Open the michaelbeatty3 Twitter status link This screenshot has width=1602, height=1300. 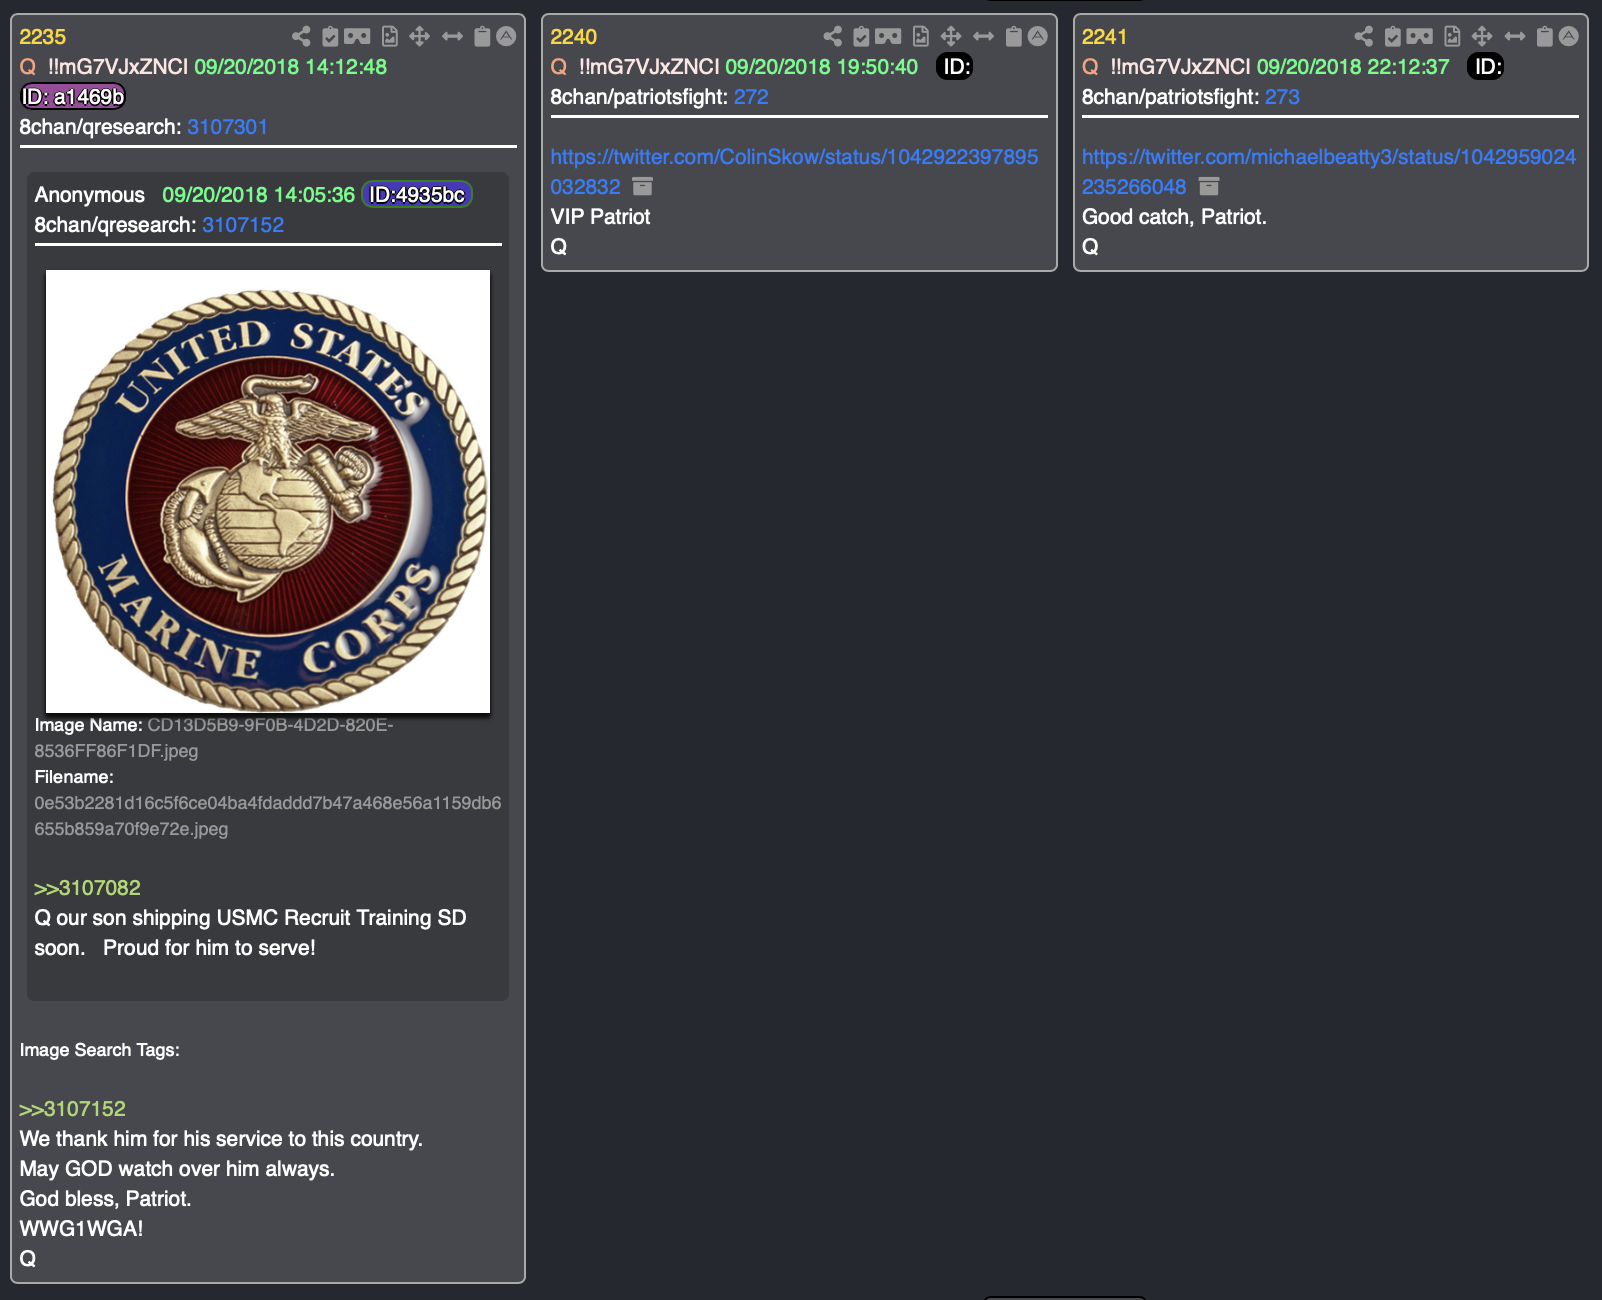(x=1329, y=172)
